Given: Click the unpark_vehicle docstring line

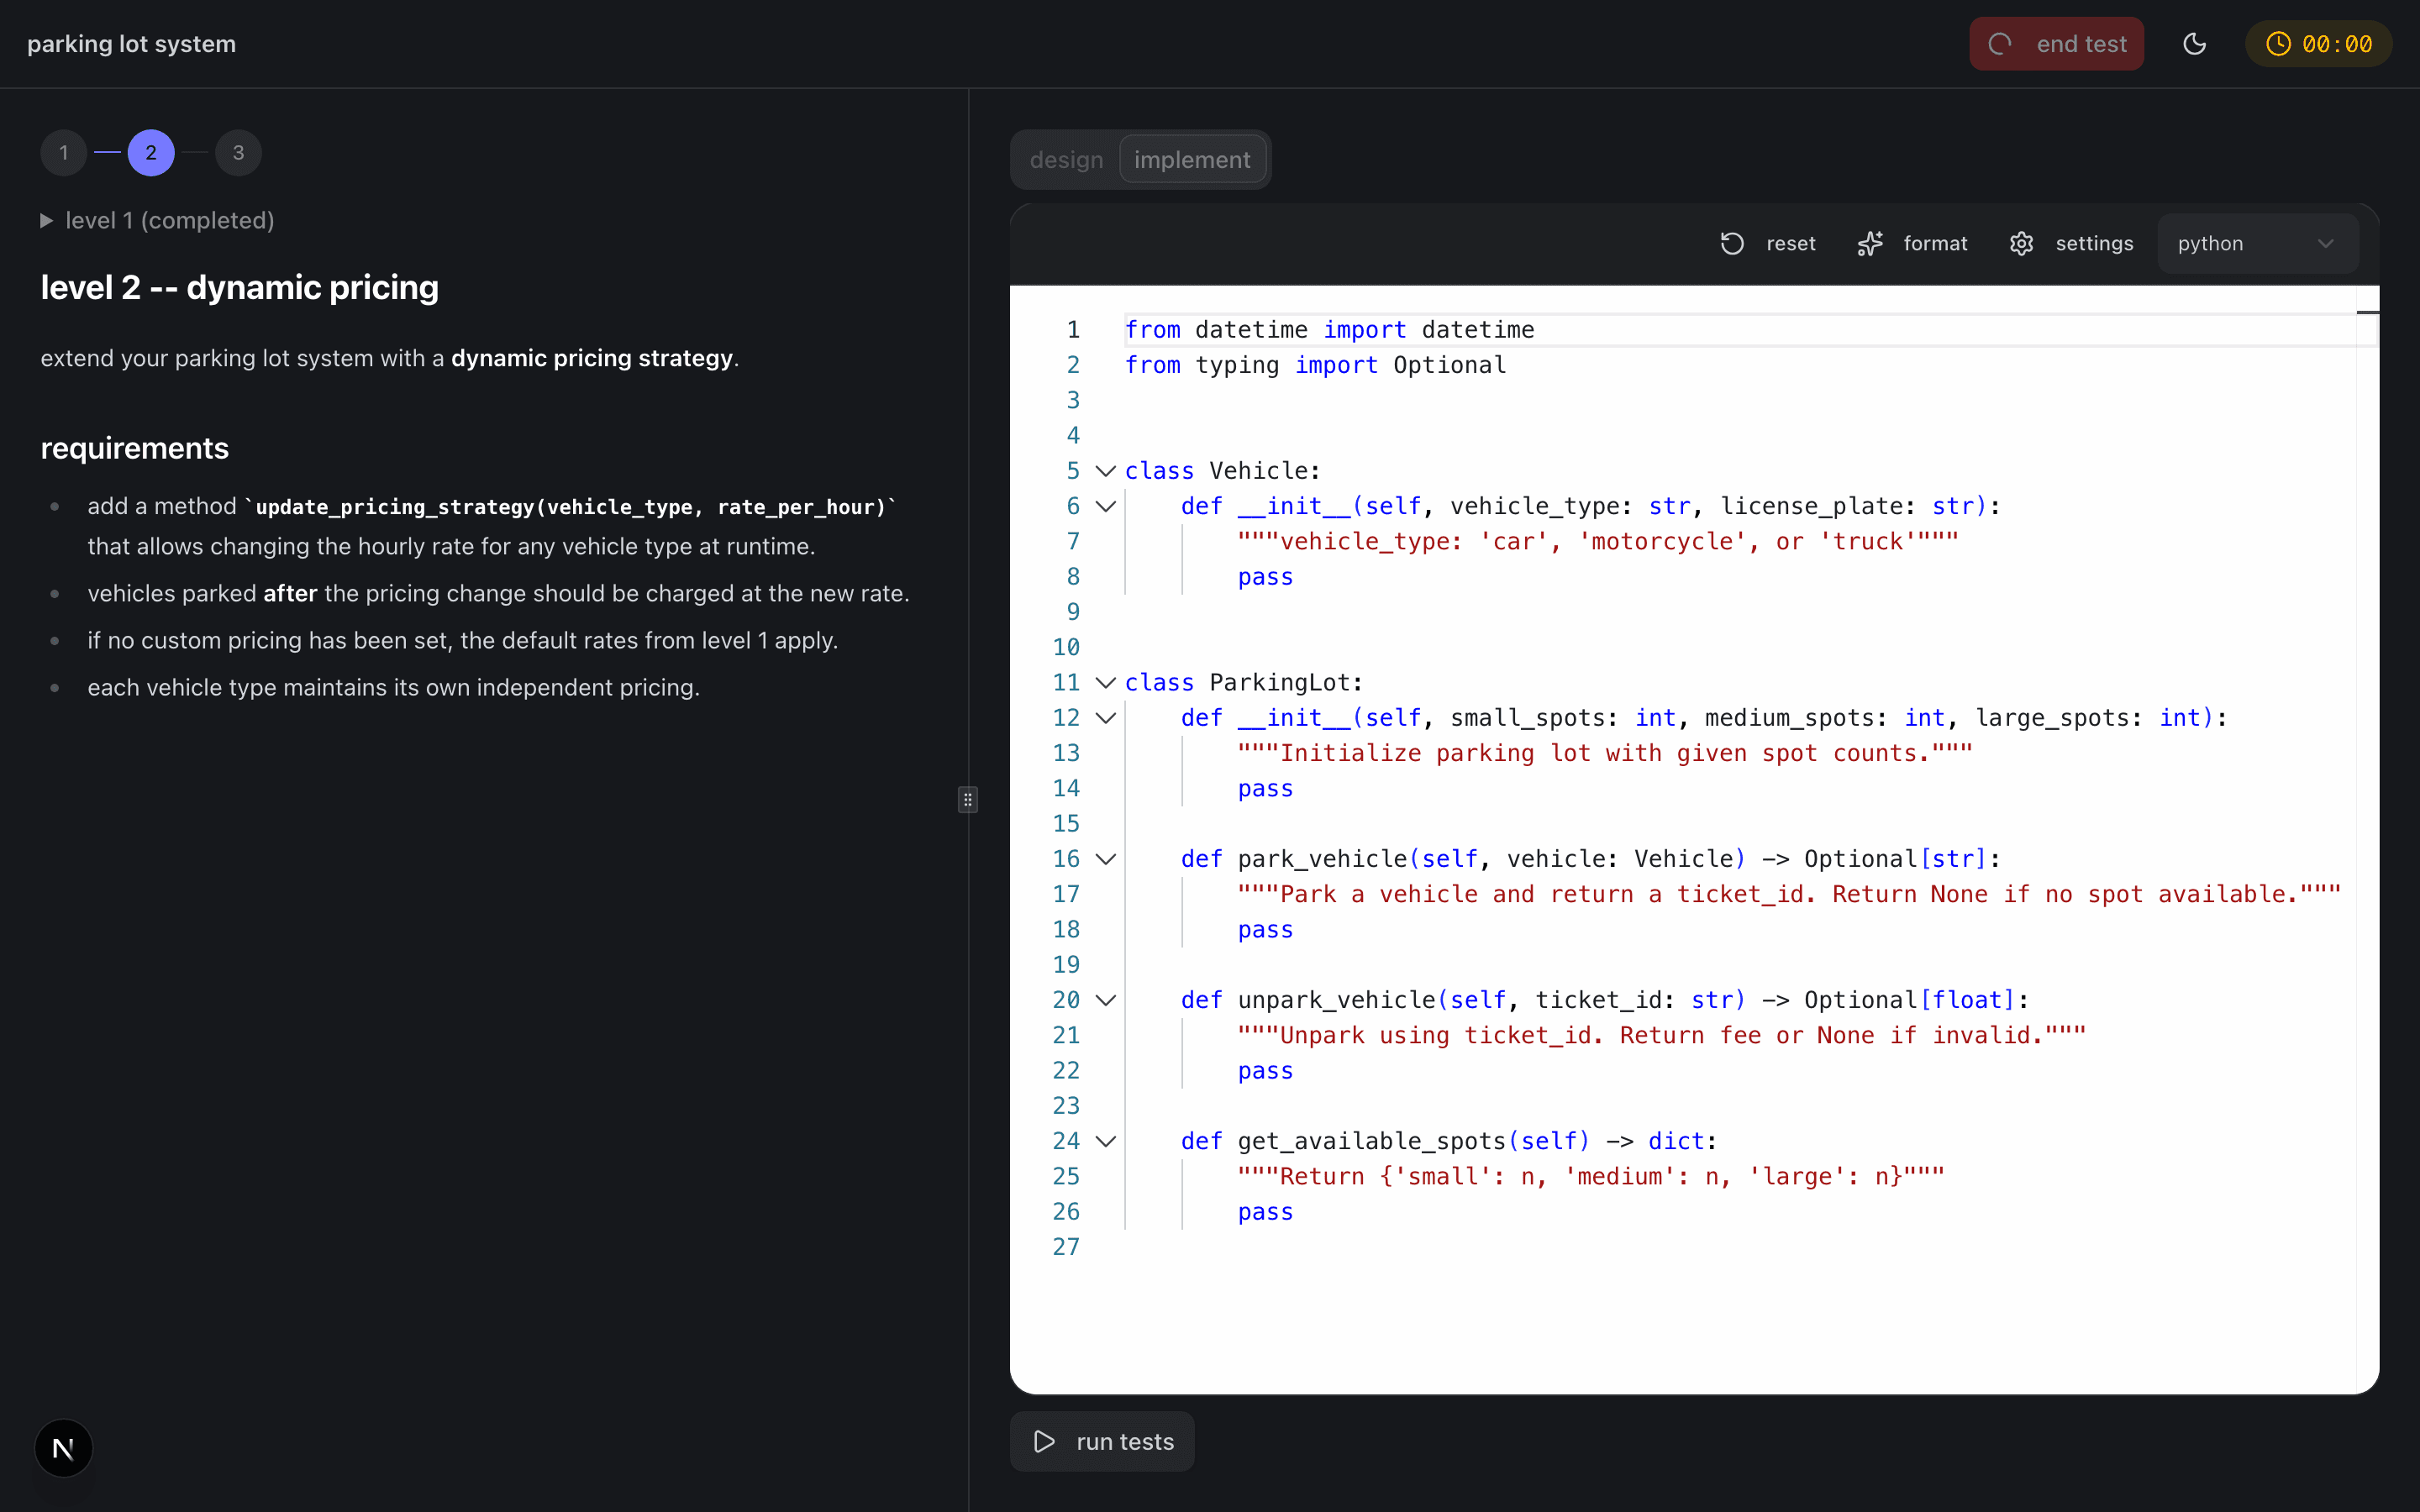Looking at the screenshot, I should [1661, 1035].
